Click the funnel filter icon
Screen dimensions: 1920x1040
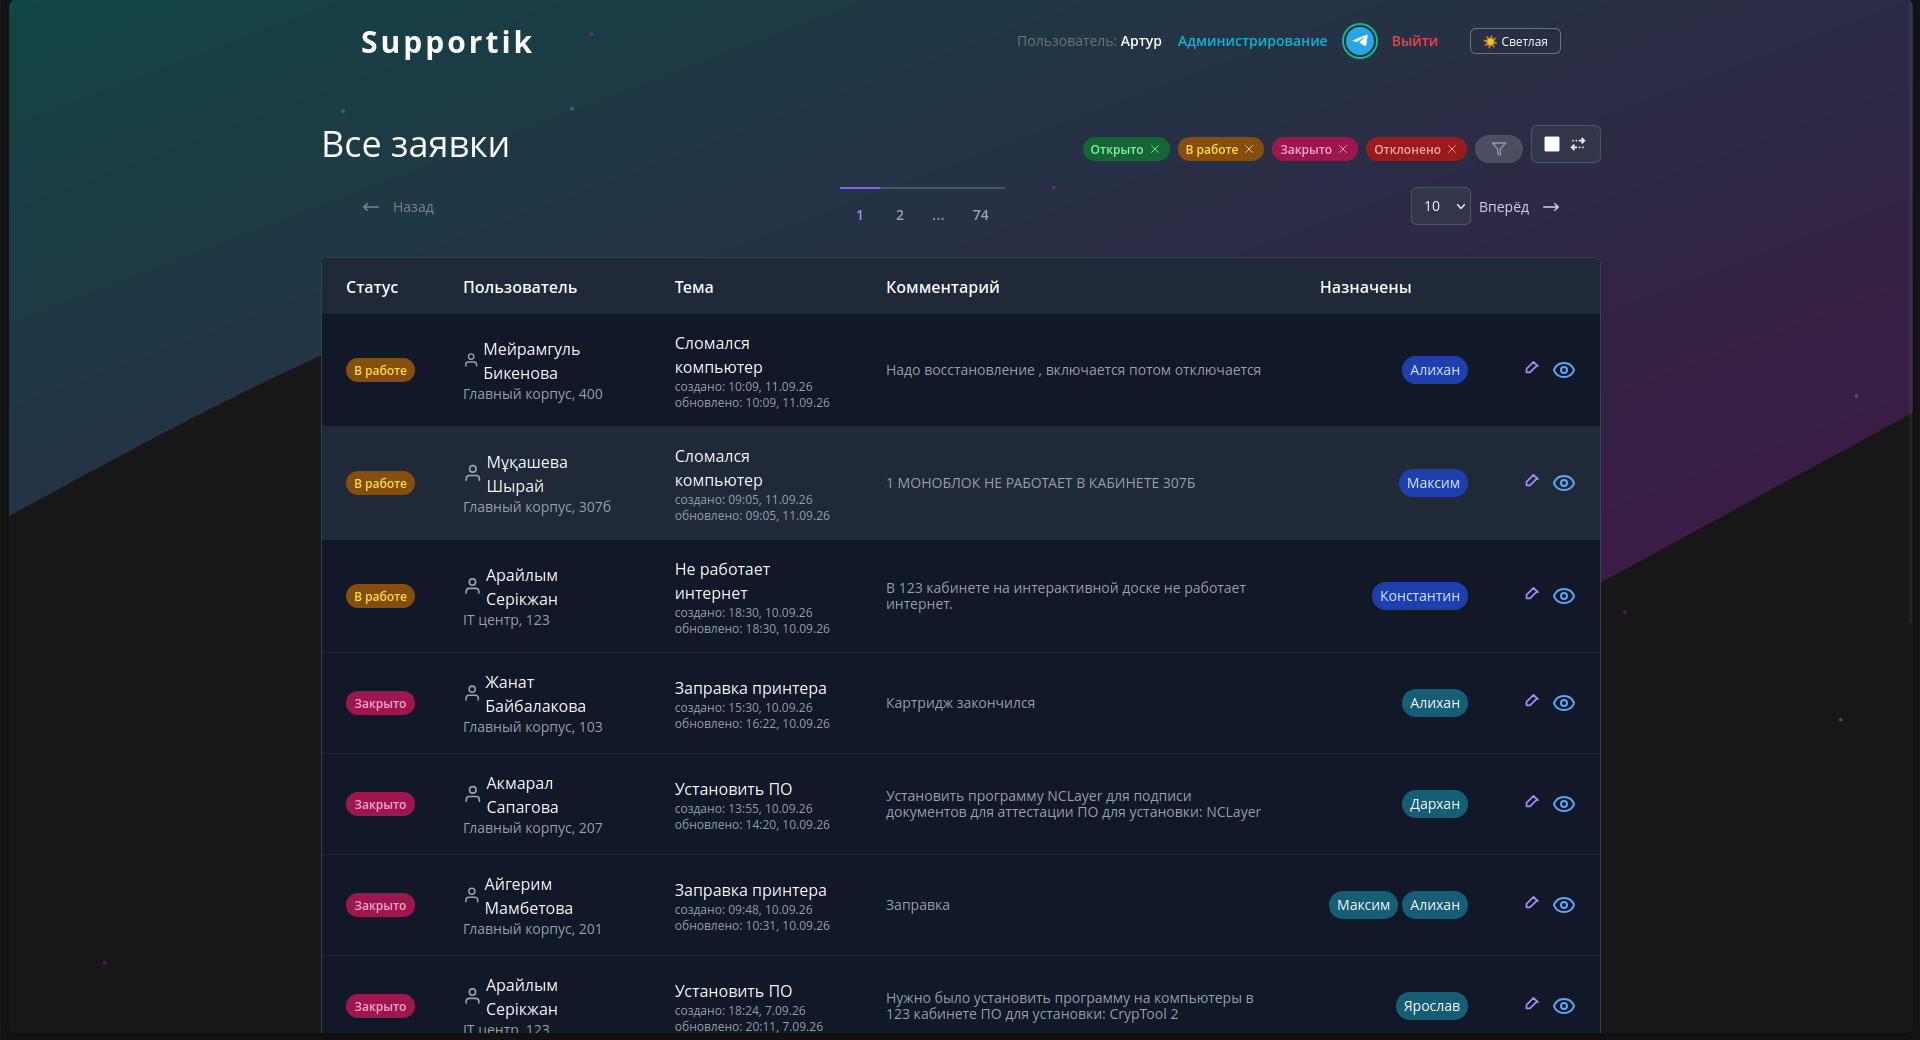(1498, 149)
